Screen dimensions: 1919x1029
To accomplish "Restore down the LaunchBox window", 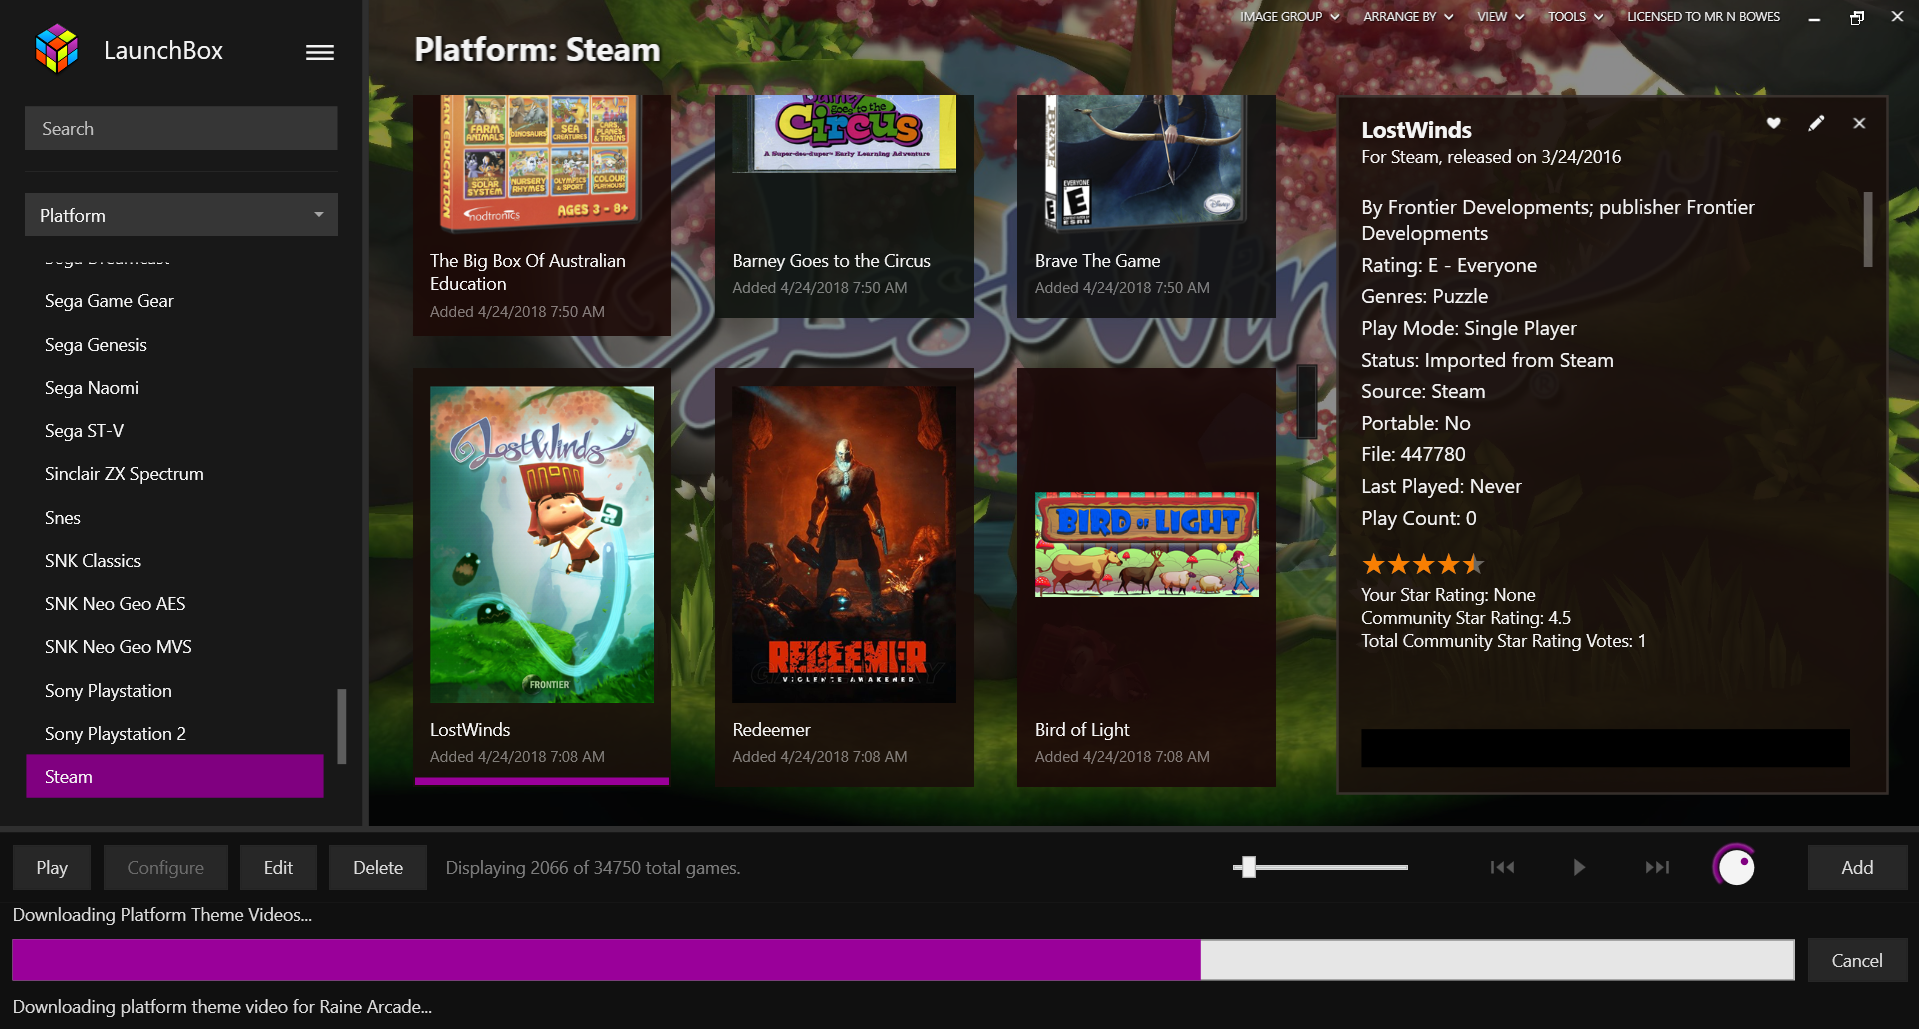I will click(1857, 17).
